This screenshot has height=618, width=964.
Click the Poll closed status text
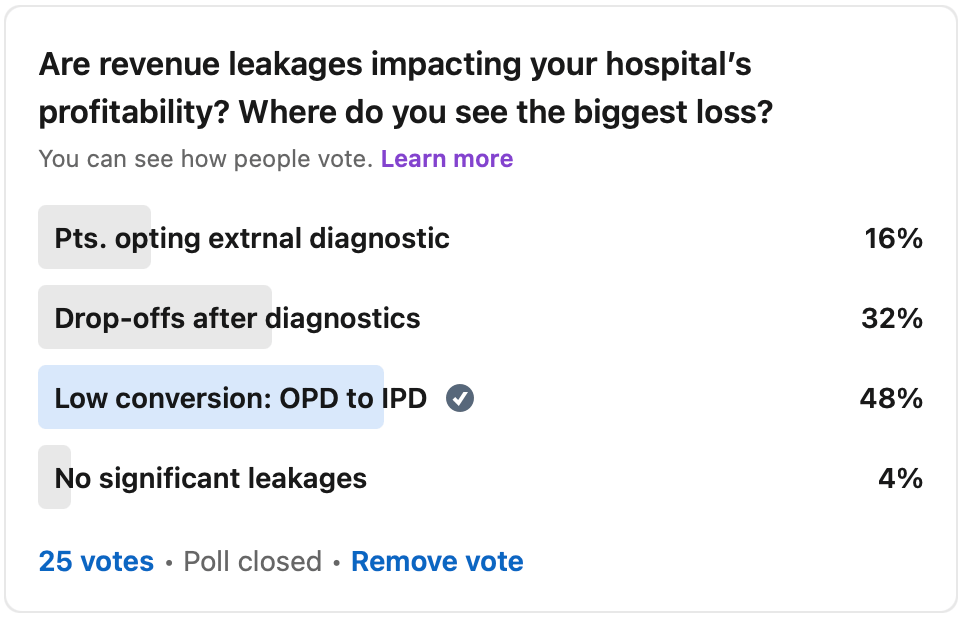click(x=253, y=562)
